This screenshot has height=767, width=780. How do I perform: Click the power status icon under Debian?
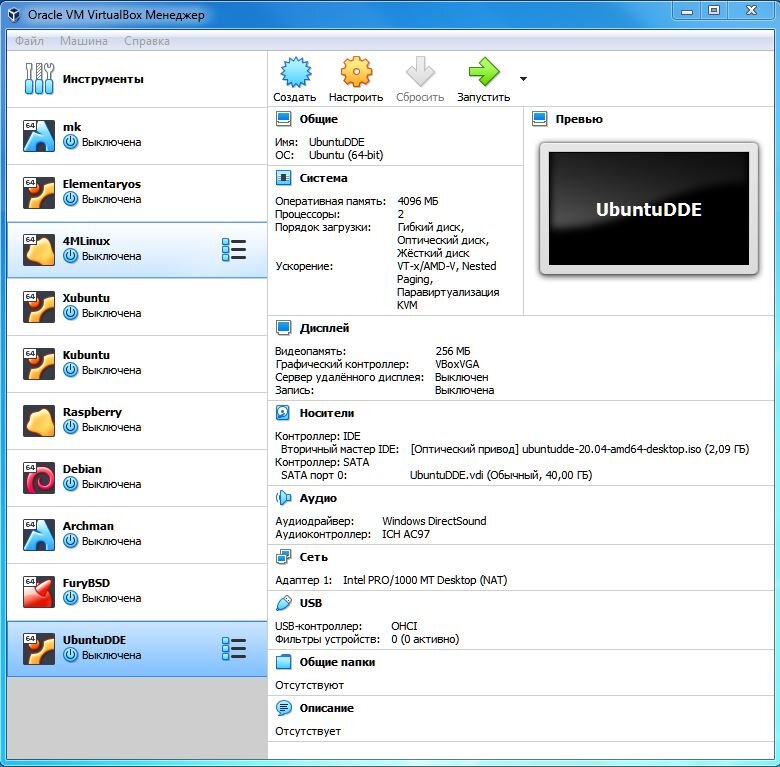(x=71, y=483)
